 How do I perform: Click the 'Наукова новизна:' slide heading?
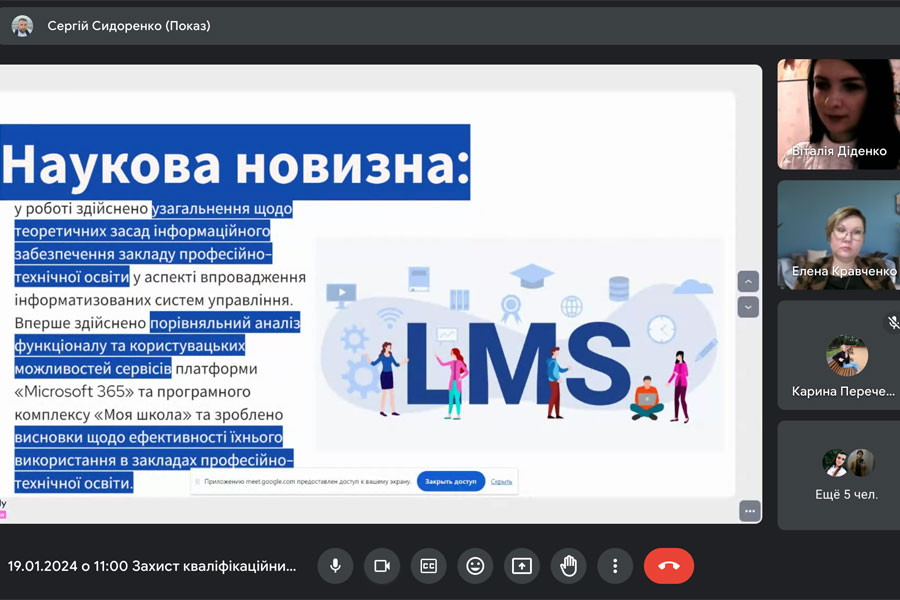[235, 164]
